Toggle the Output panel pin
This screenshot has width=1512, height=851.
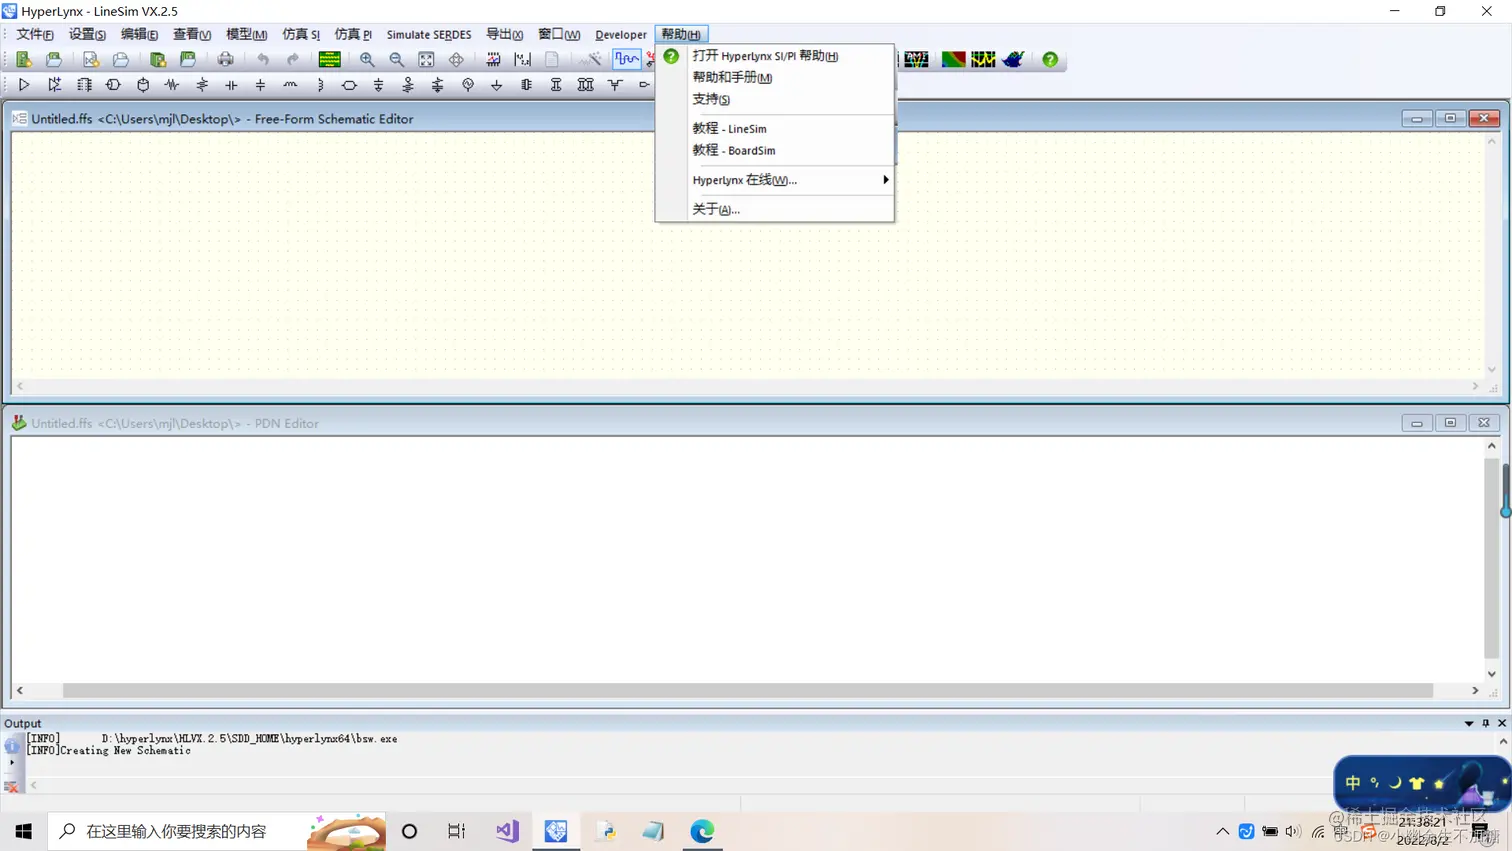click(1486, 723)
